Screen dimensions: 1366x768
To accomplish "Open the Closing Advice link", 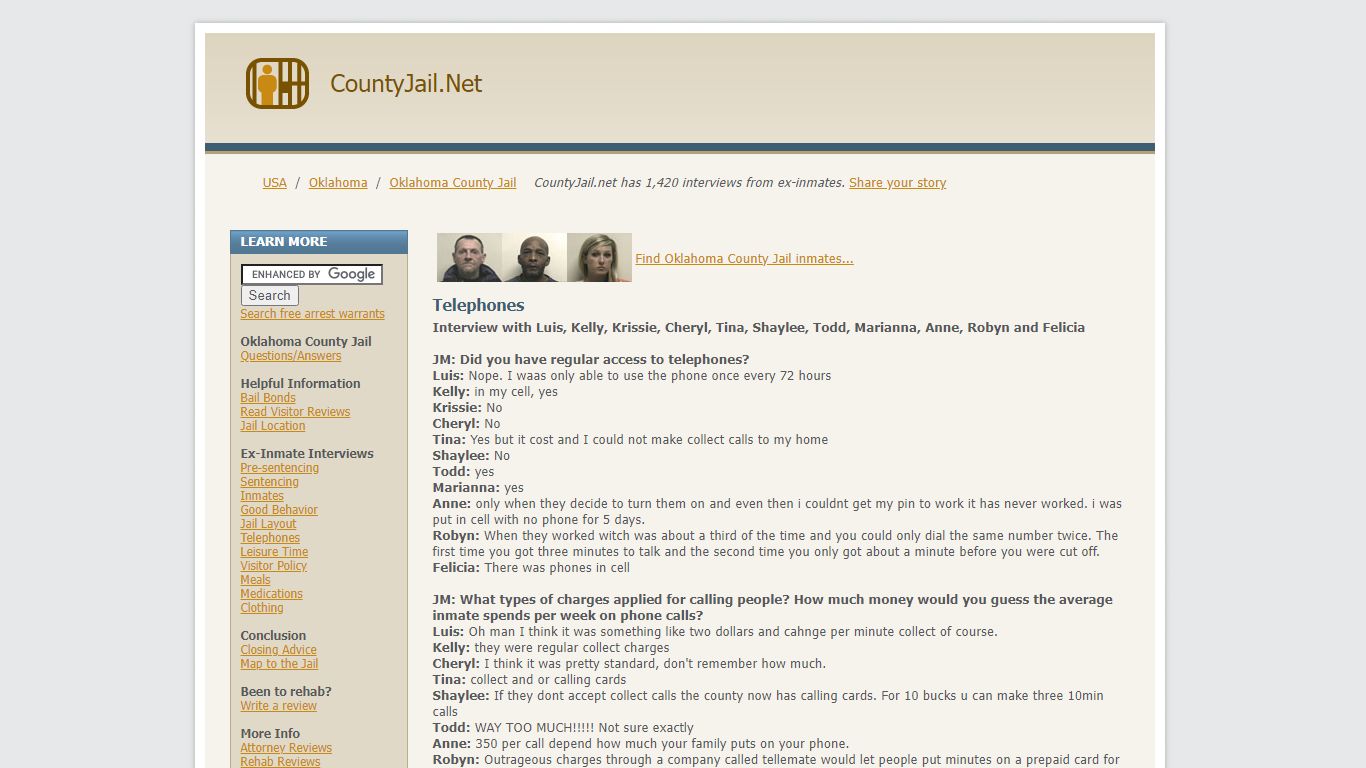I will click(x=278, y=650).
